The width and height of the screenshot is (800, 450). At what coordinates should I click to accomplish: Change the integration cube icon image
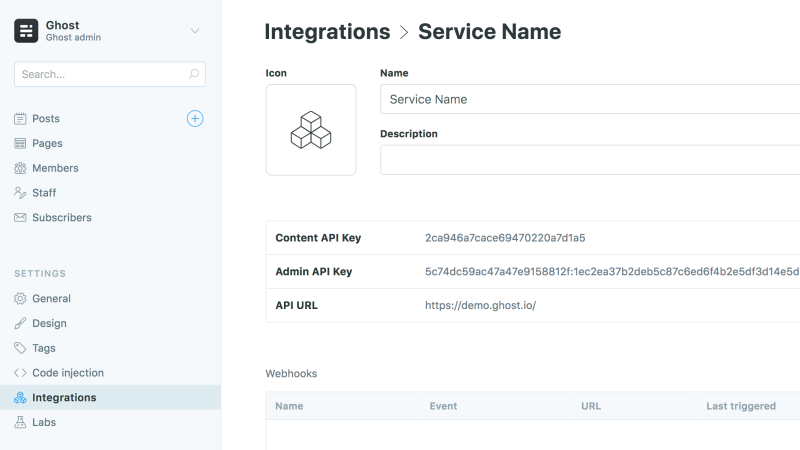click(311, 130)
